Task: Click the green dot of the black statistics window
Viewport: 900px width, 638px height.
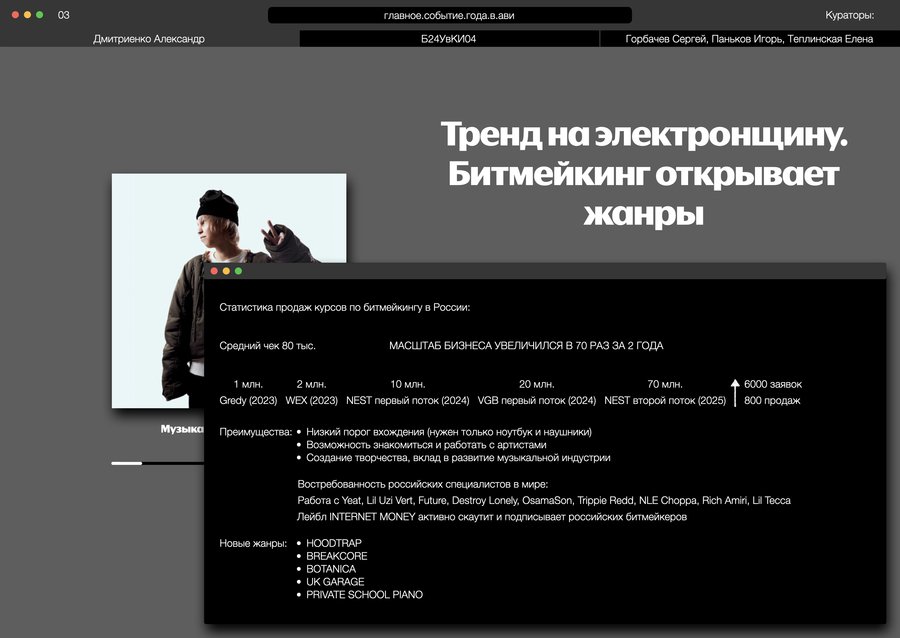Action: point(238,271)
